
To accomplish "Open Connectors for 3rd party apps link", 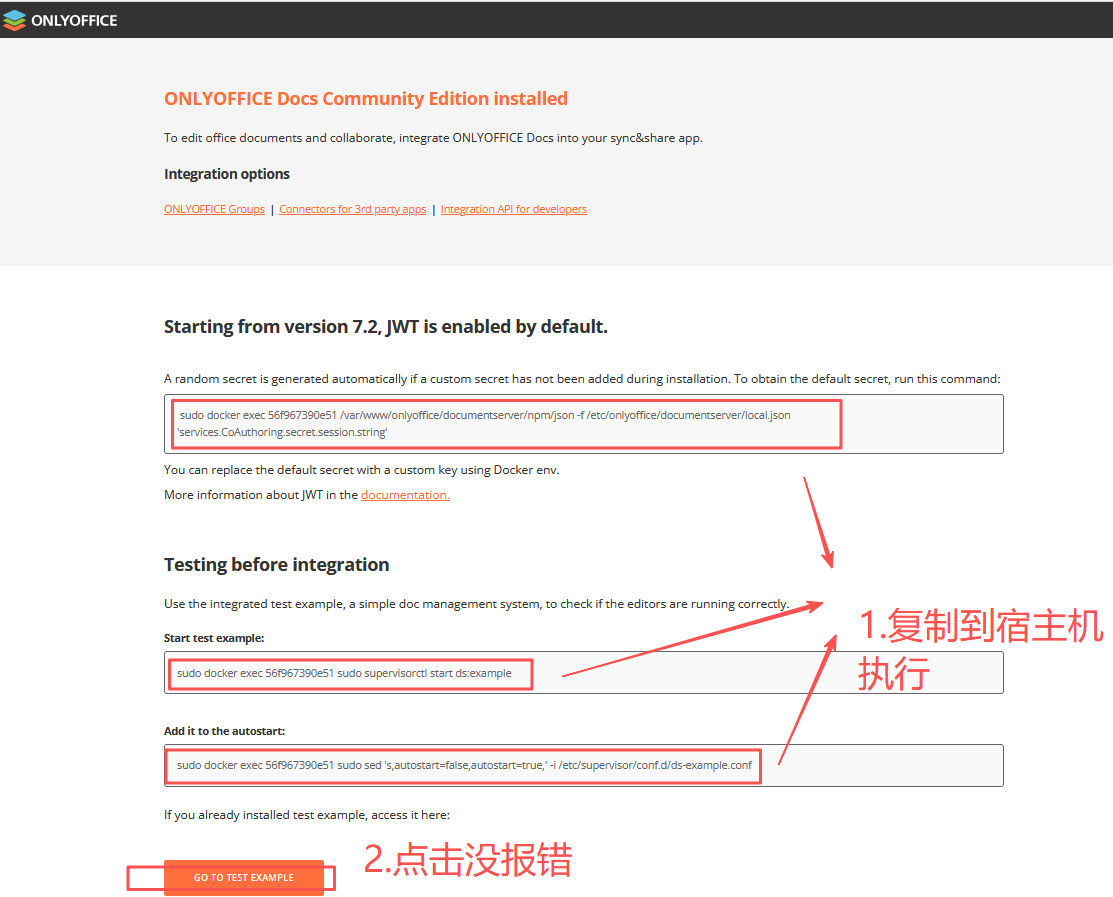I will tap(352, 209).
